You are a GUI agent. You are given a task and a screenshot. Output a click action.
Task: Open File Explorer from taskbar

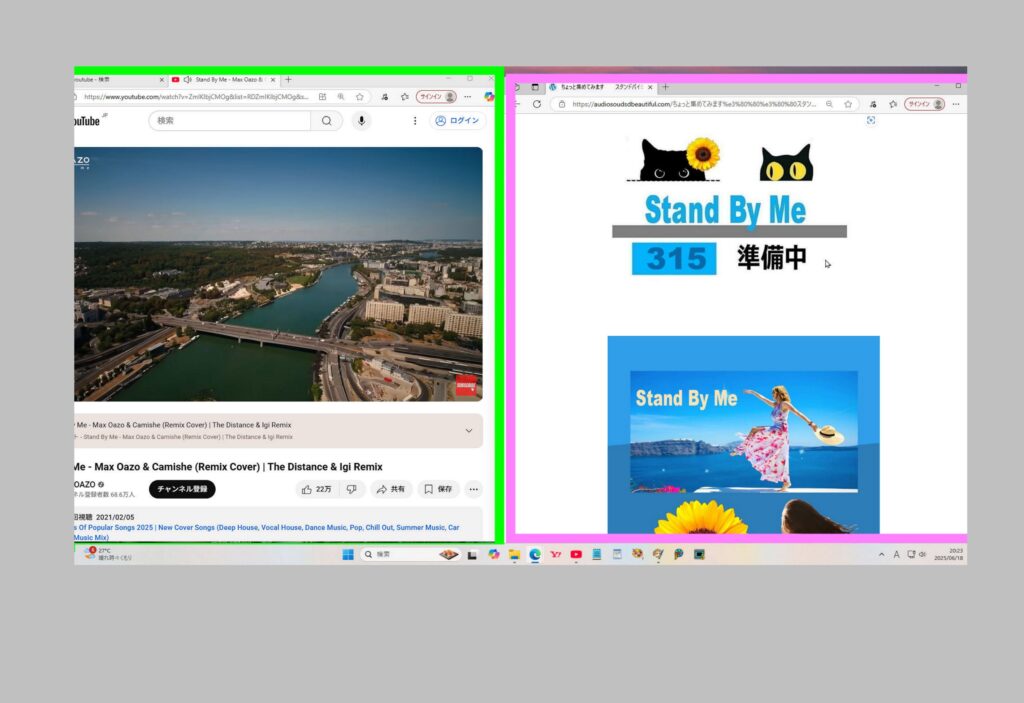515,555
